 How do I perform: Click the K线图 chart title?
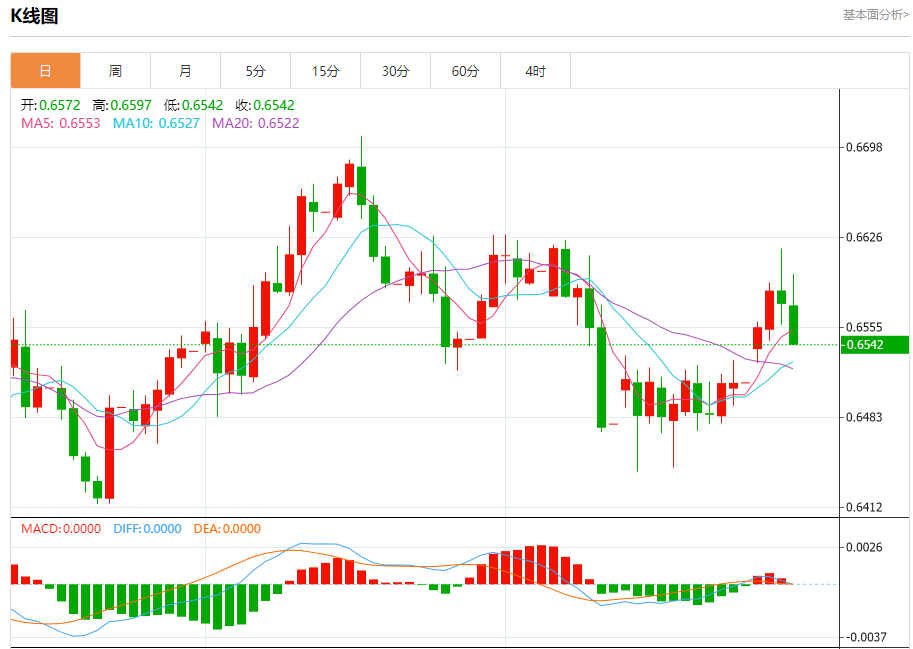pyautogui.click(x=34, y=16)
